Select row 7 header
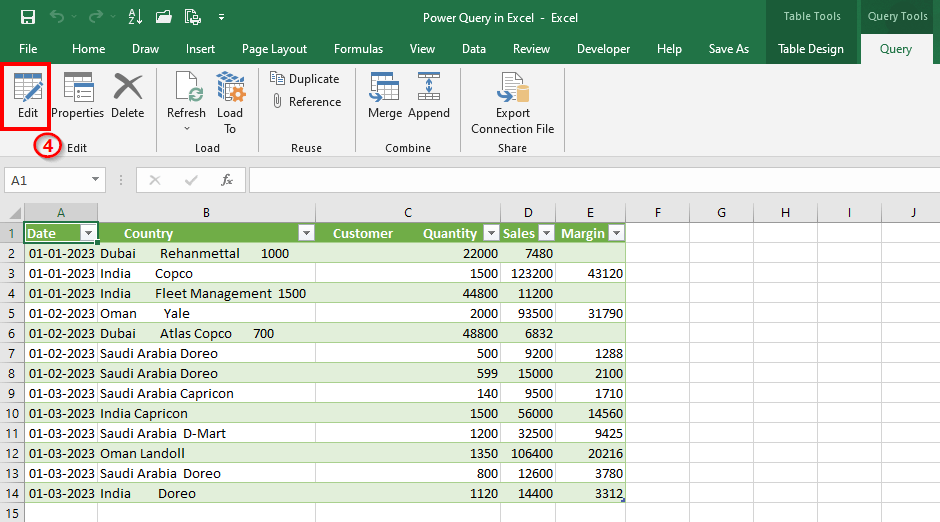This screenshot has height=522, width=940. point(12,354)
